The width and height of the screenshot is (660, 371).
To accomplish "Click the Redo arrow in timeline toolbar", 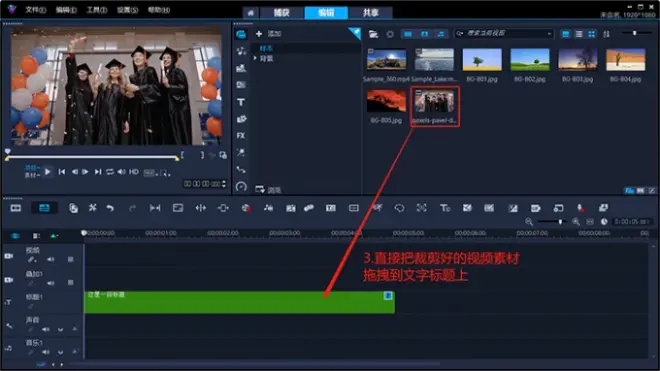I will click(x=132, y=208).
